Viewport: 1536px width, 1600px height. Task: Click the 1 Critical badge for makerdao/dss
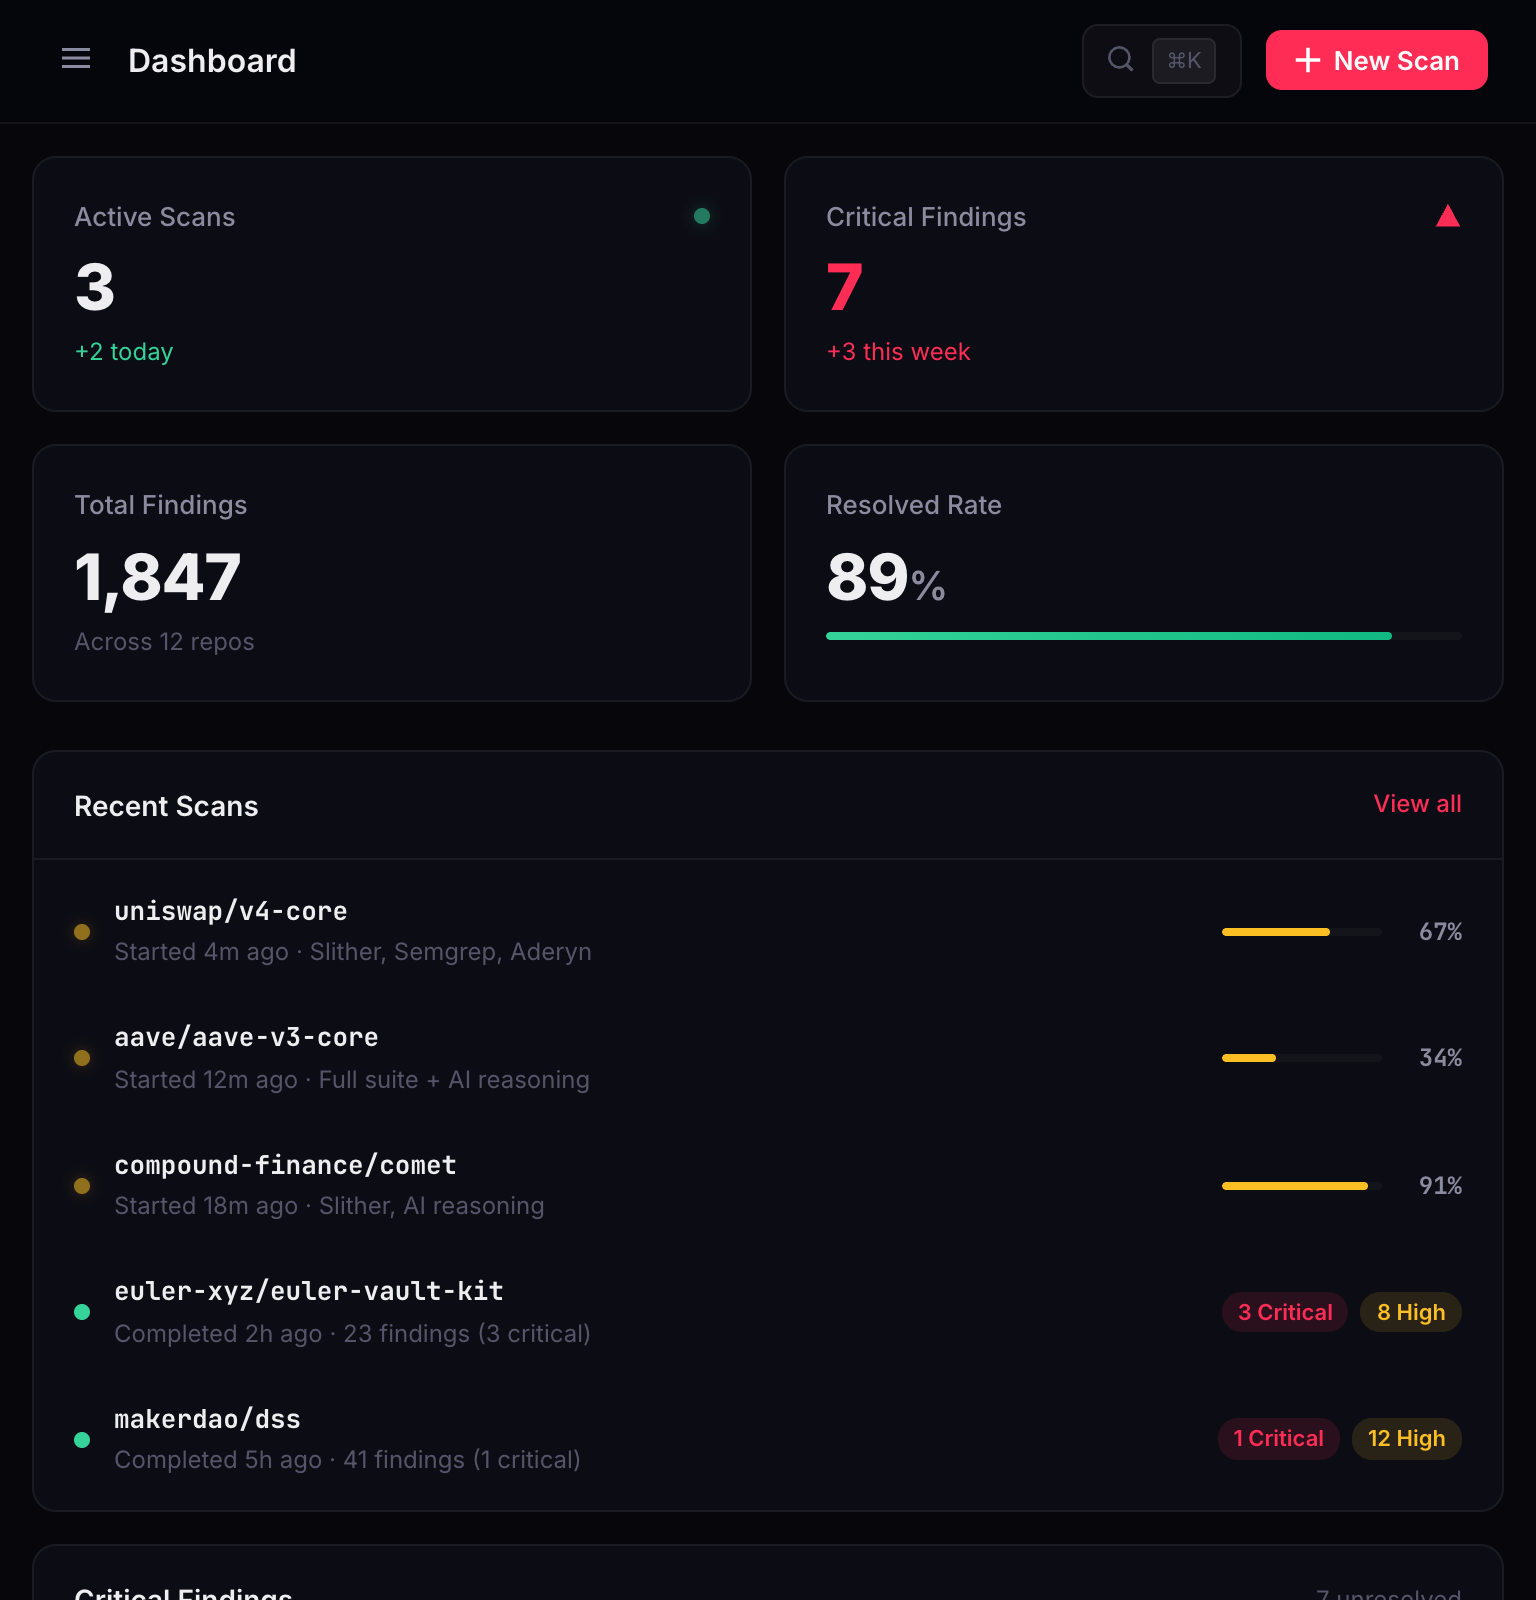click(1278, 1439)
